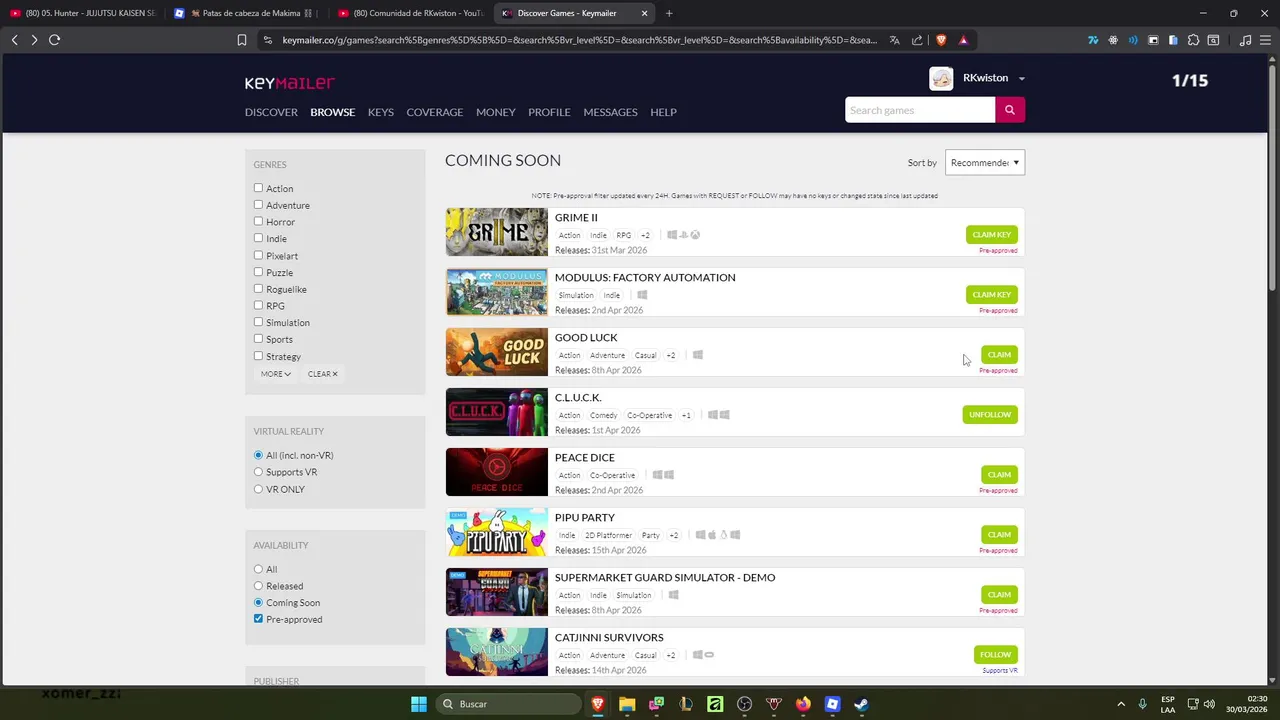Open a new browser tab

[x=669, y=13]
